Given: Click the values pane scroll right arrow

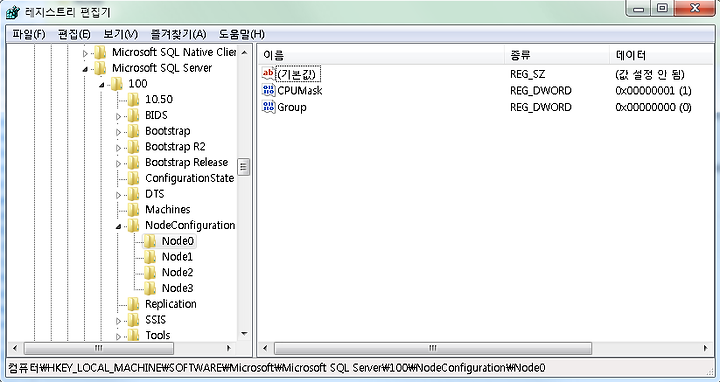Looking at the screenshot, I should [x=706, y=348].
